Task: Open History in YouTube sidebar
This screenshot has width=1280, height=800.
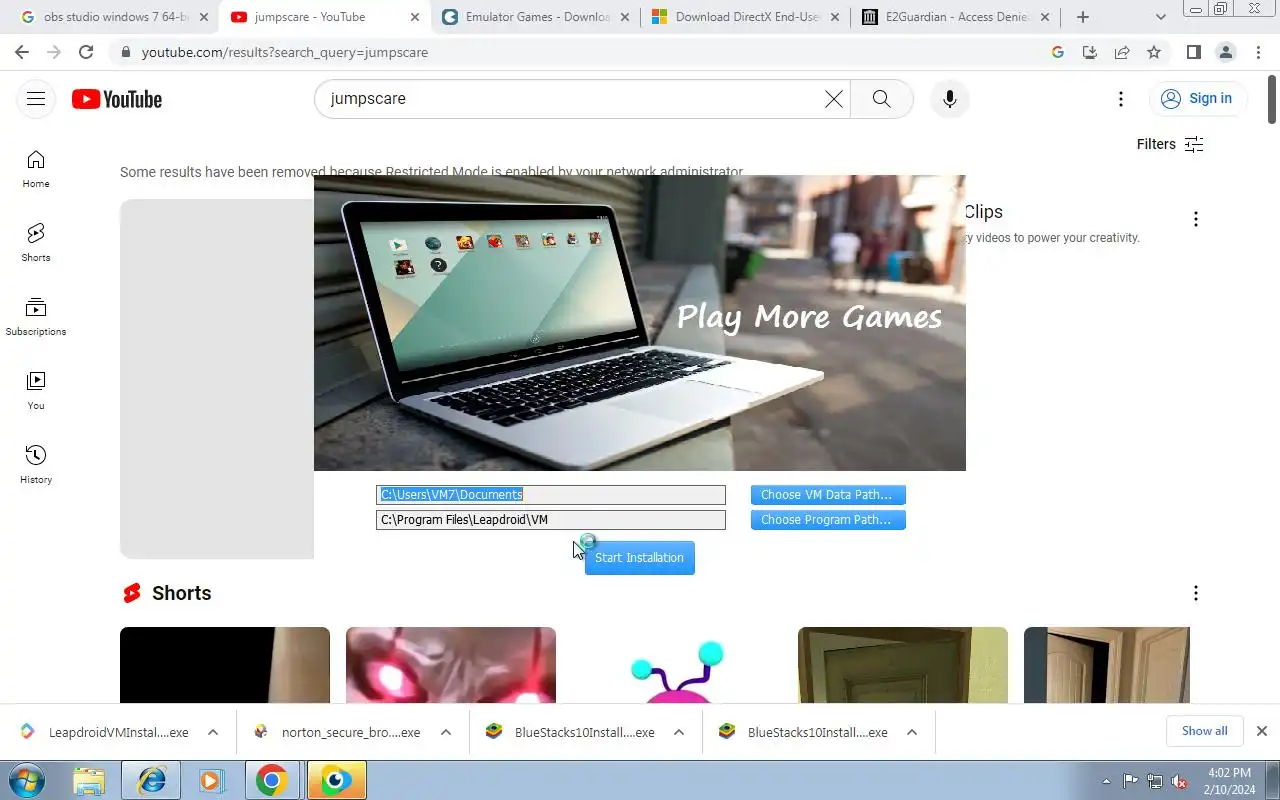Action: (x=36, y=465)
